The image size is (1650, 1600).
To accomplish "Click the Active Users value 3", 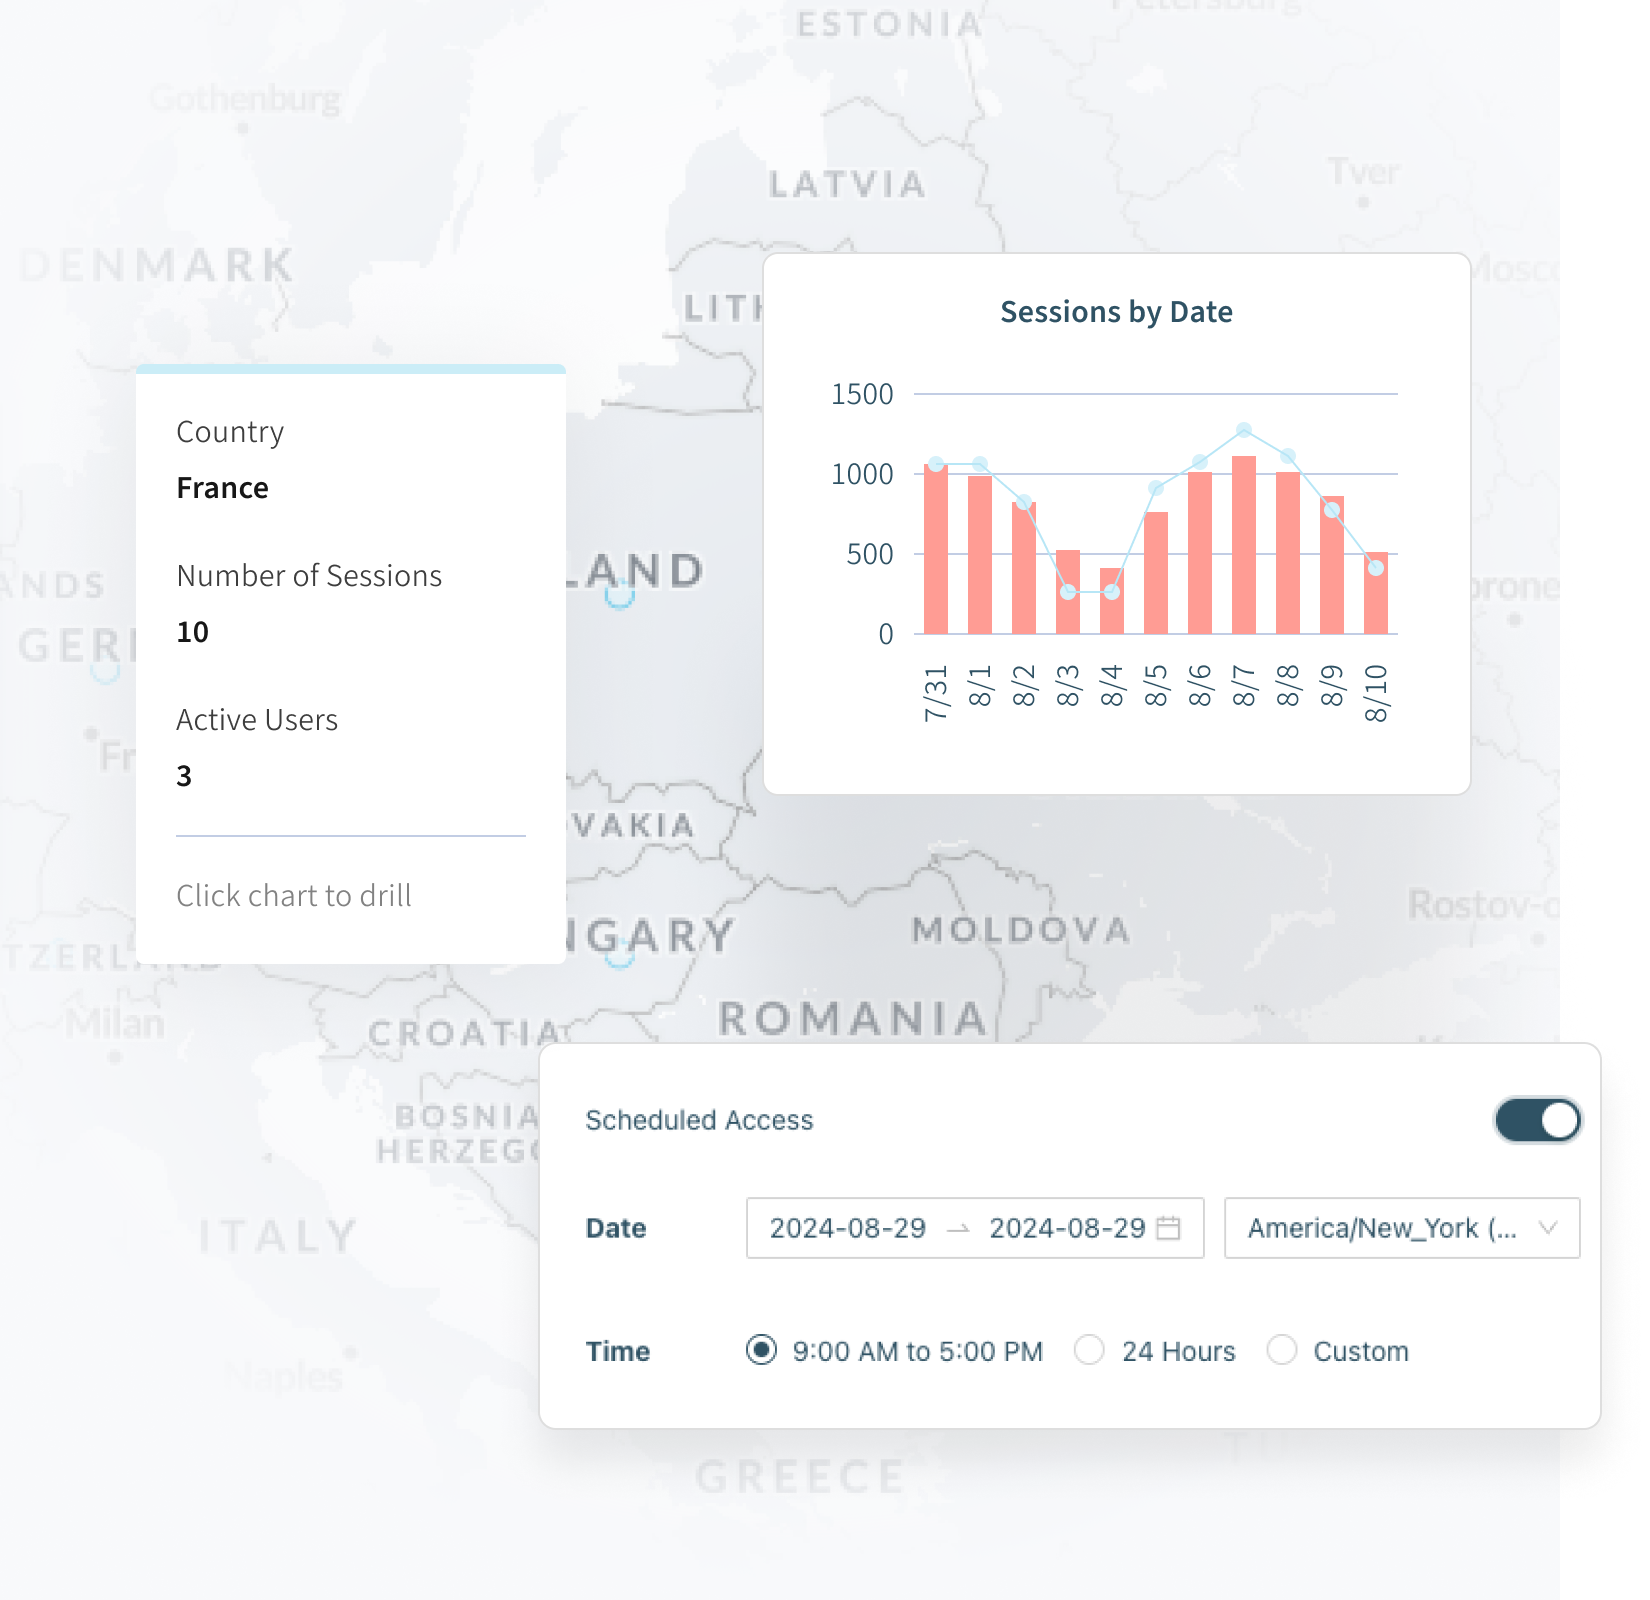I will click(x=184, y=776).
